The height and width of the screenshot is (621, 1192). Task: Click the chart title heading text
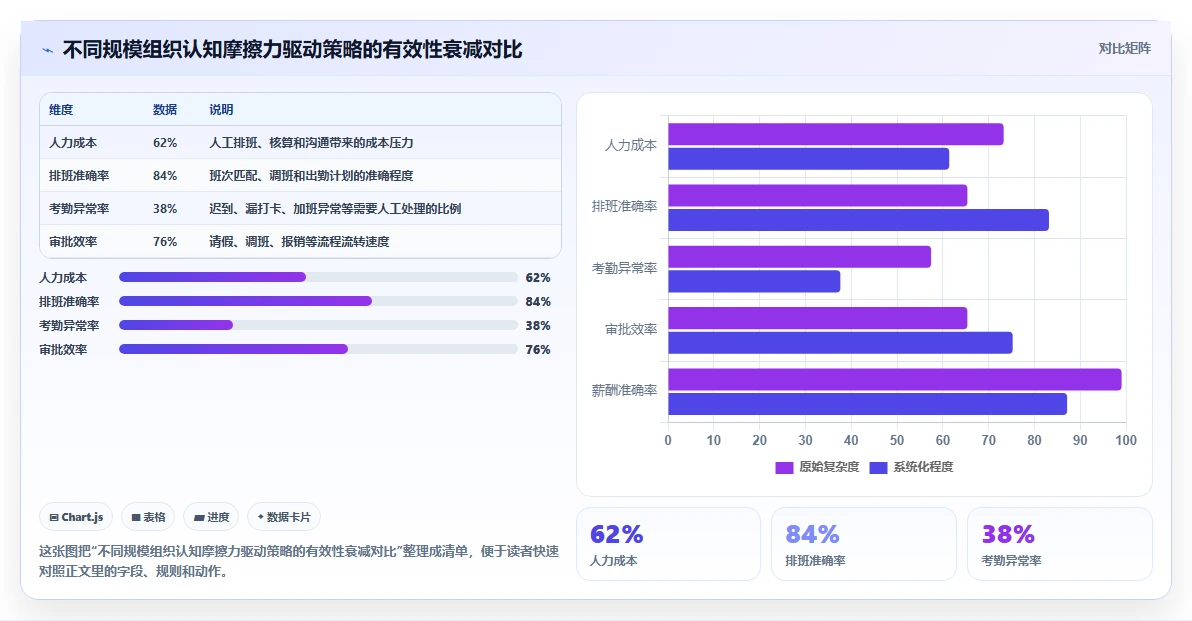click(x=293, y=50)
